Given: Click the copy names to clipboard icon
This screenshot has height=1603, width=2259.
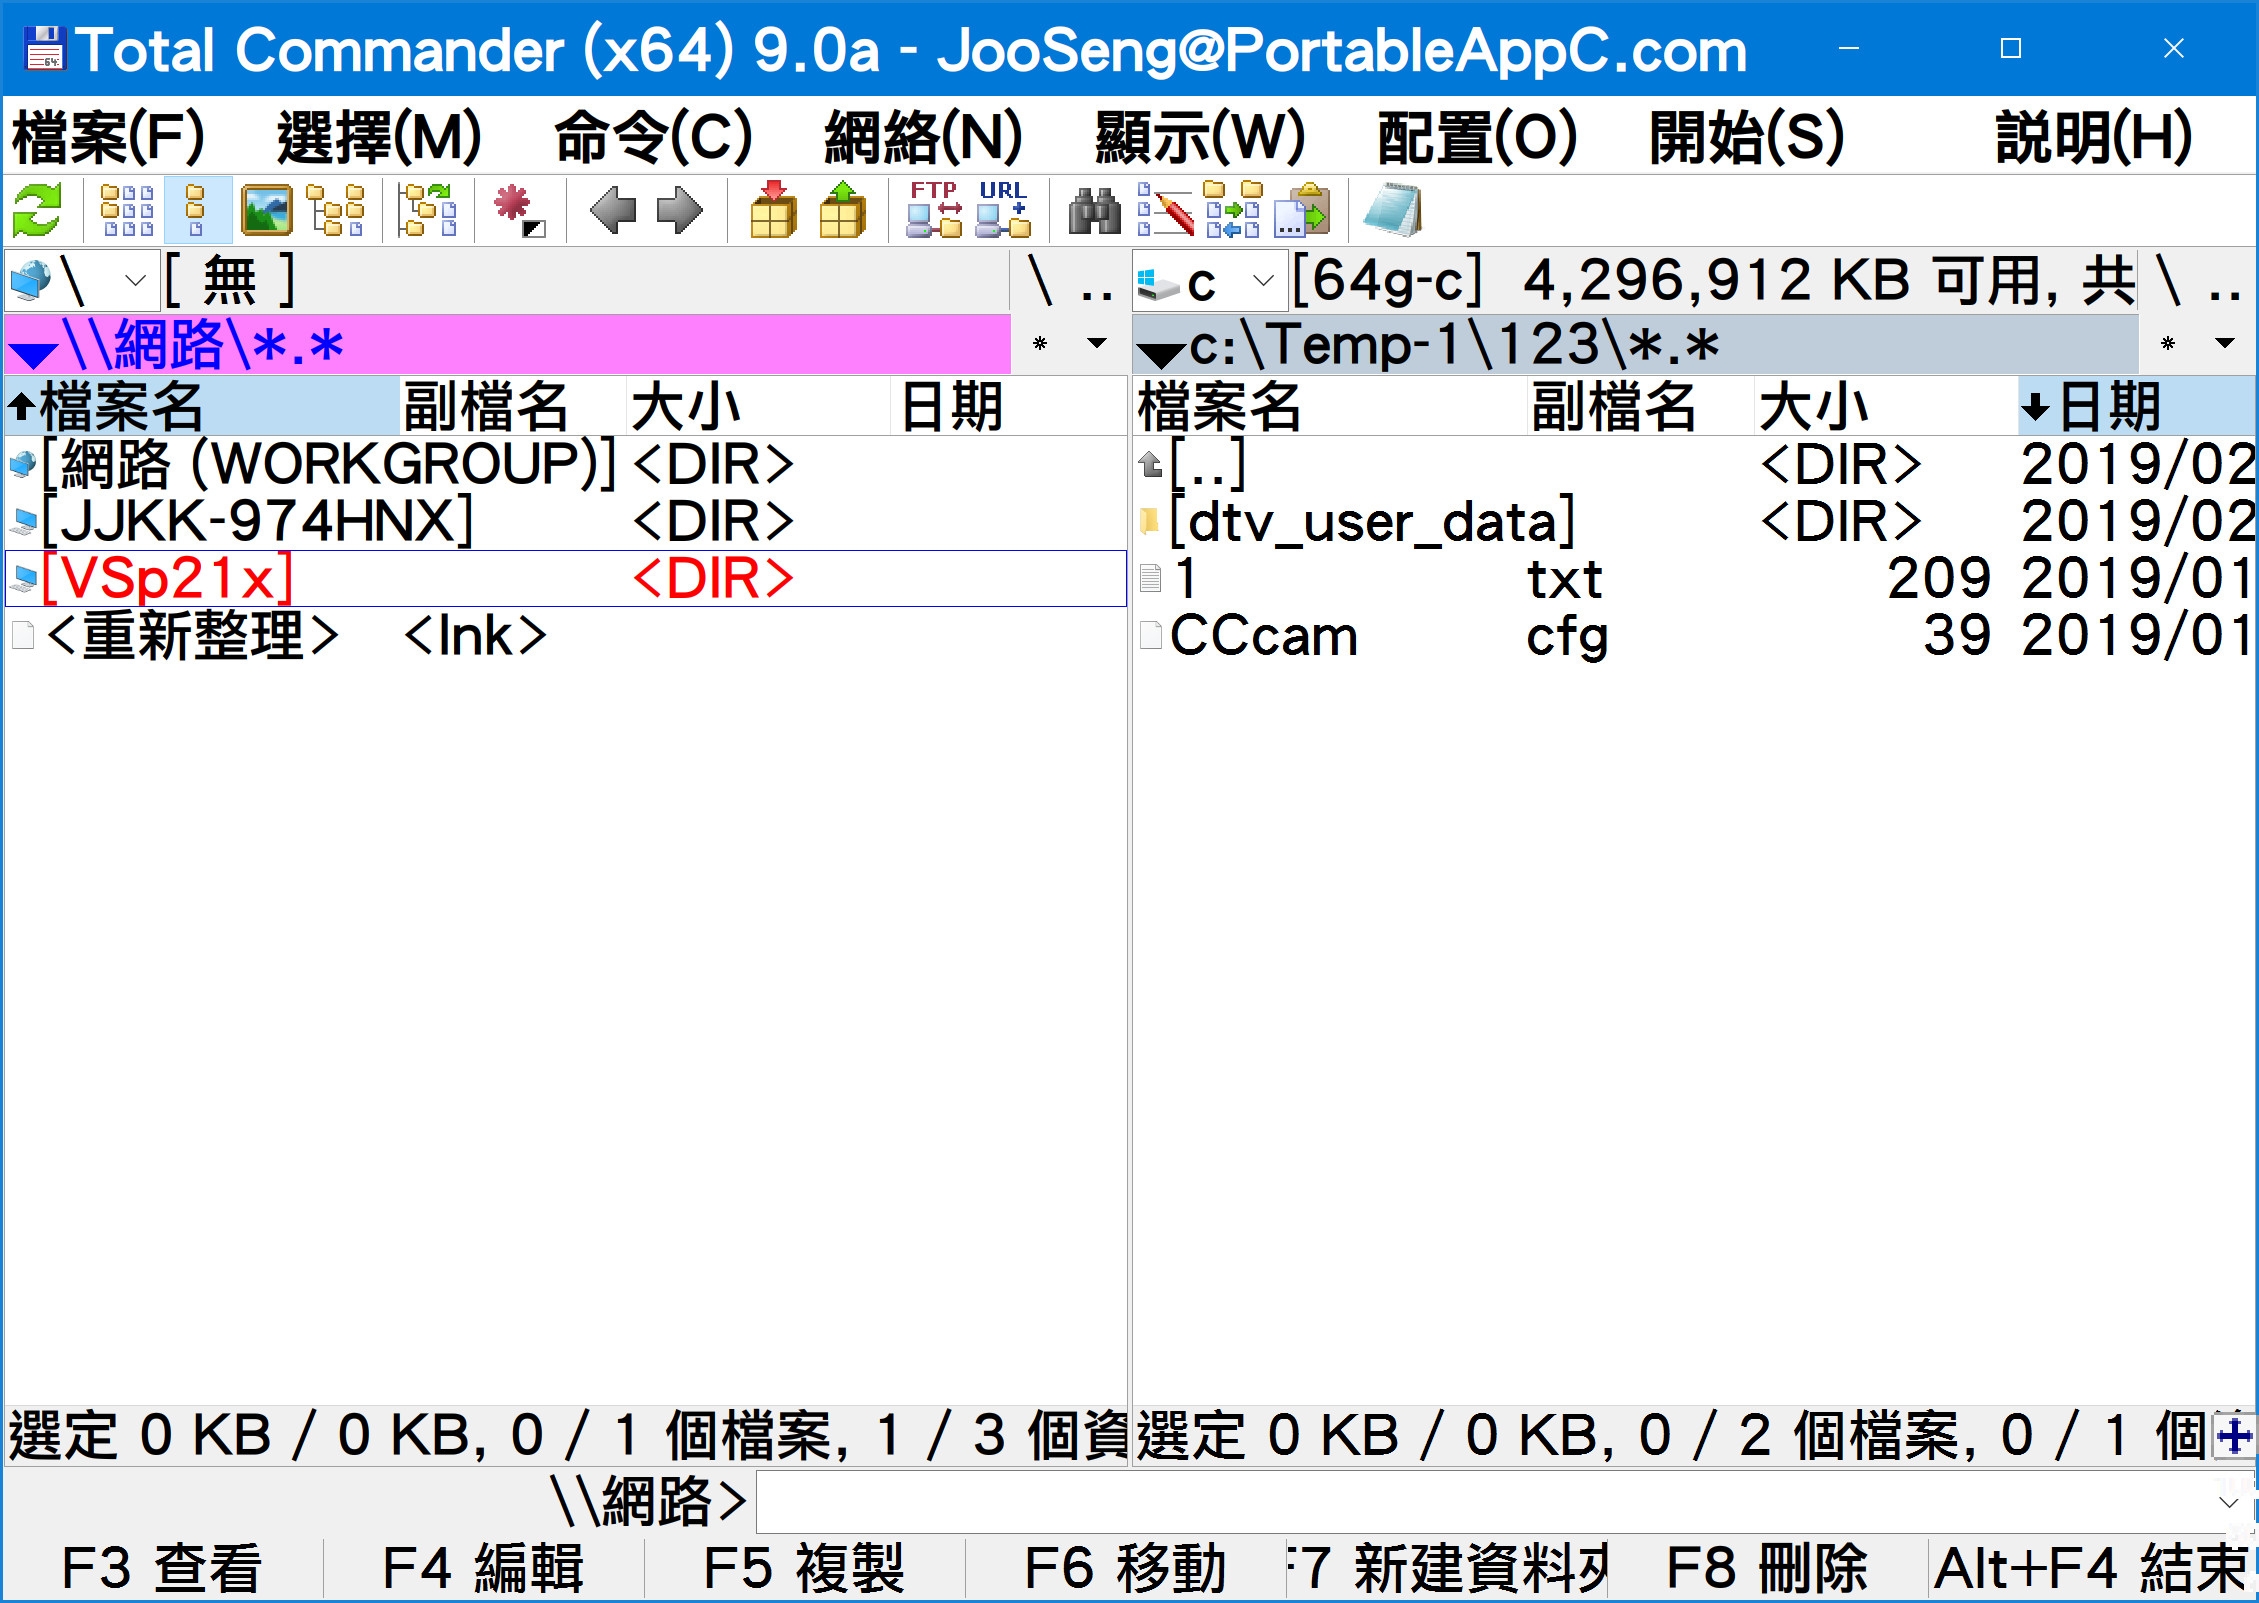Looking at the screenshot, I should 1302,211.
